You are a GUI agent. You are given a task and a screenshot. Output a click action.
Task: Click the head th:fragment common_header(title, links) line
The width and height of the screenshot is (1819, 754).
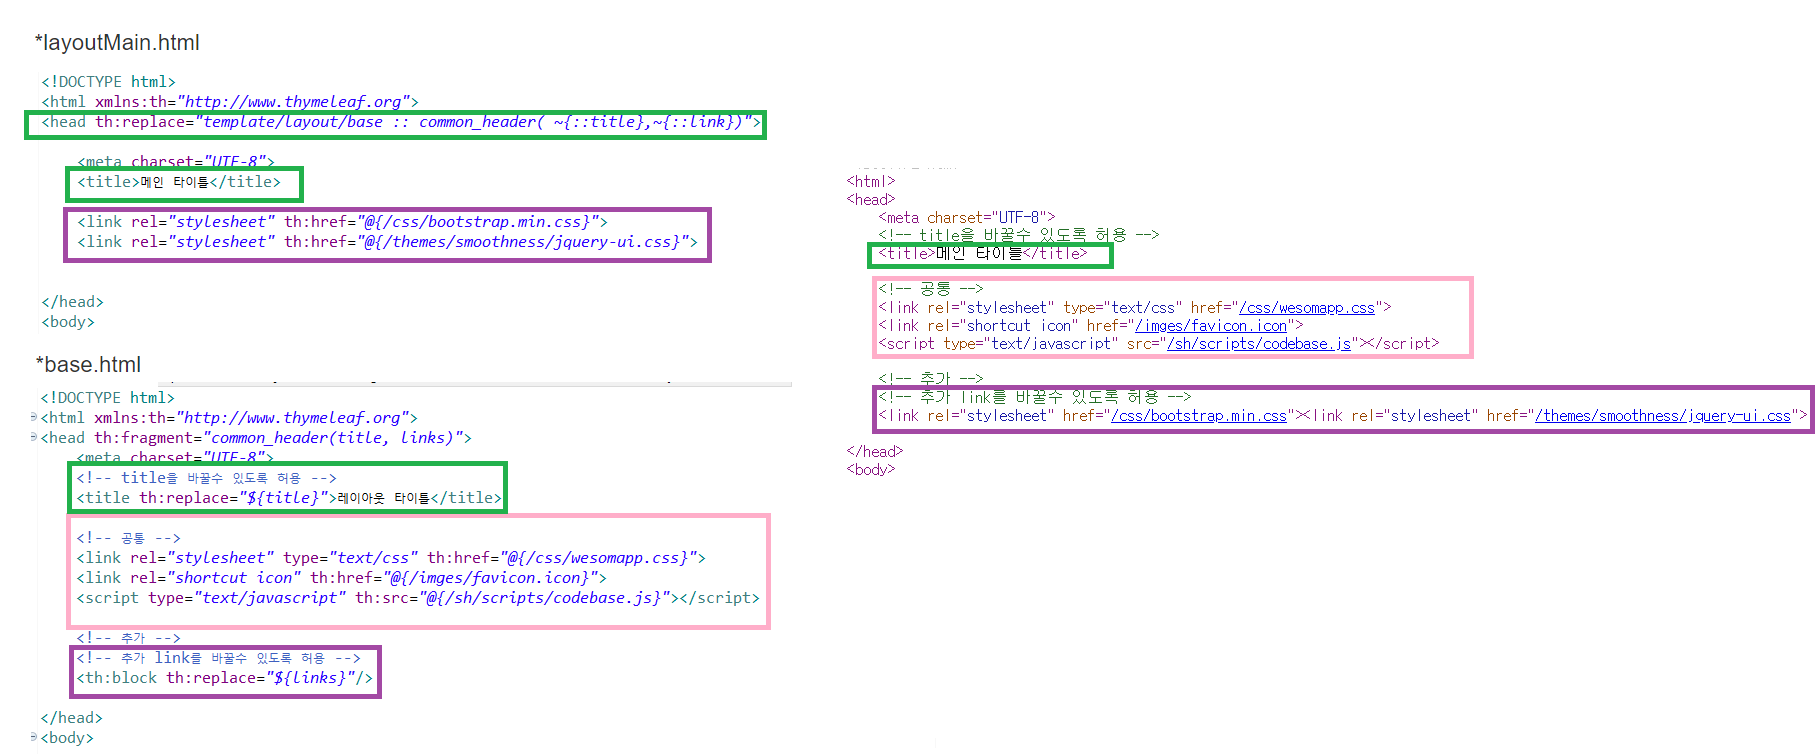pos(256,438)
